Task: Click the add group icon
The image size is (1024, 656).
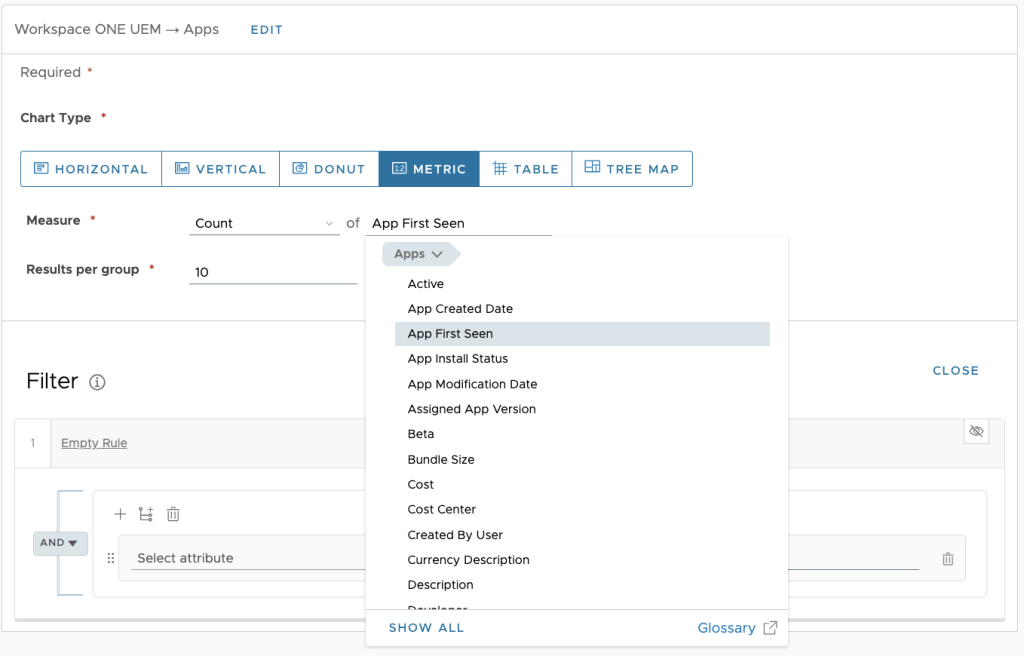Action: (x=146, y=514)
